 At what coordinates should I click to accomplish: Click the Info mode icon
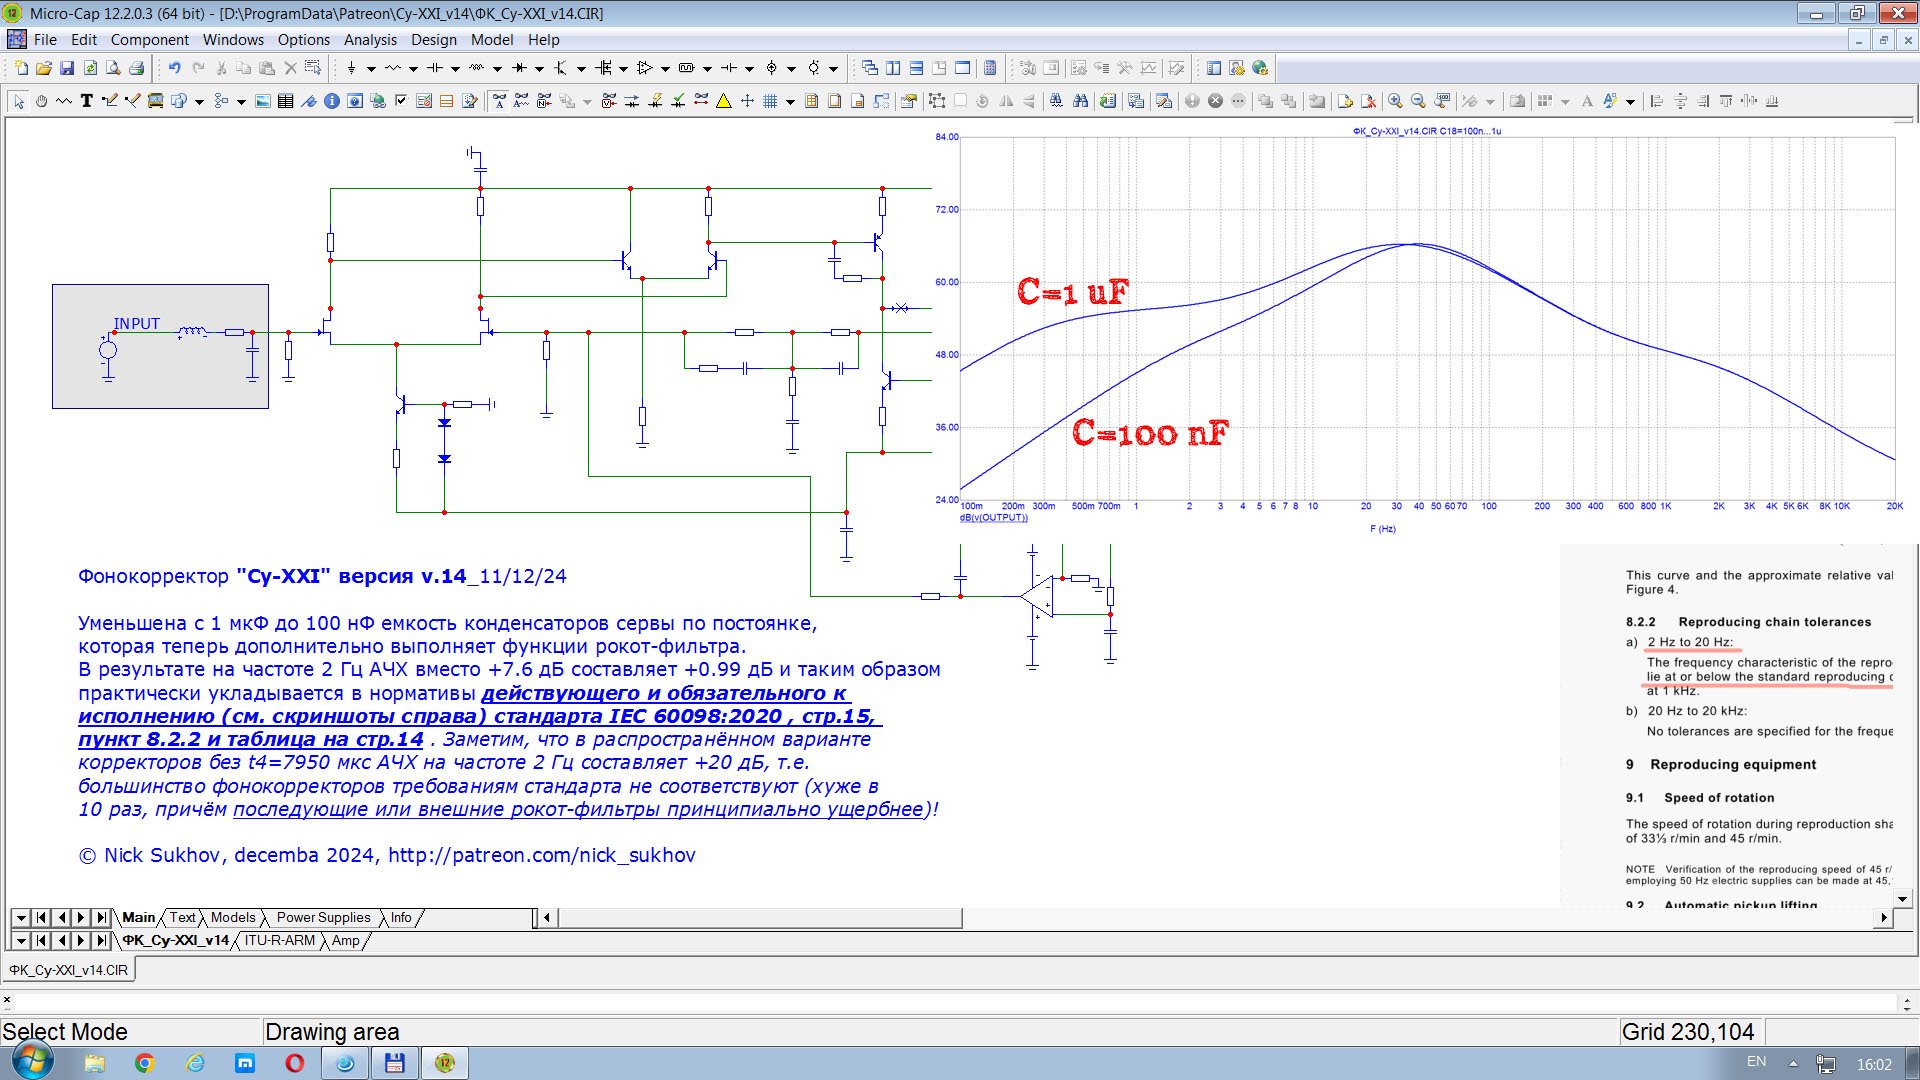(x=332, y=101)
